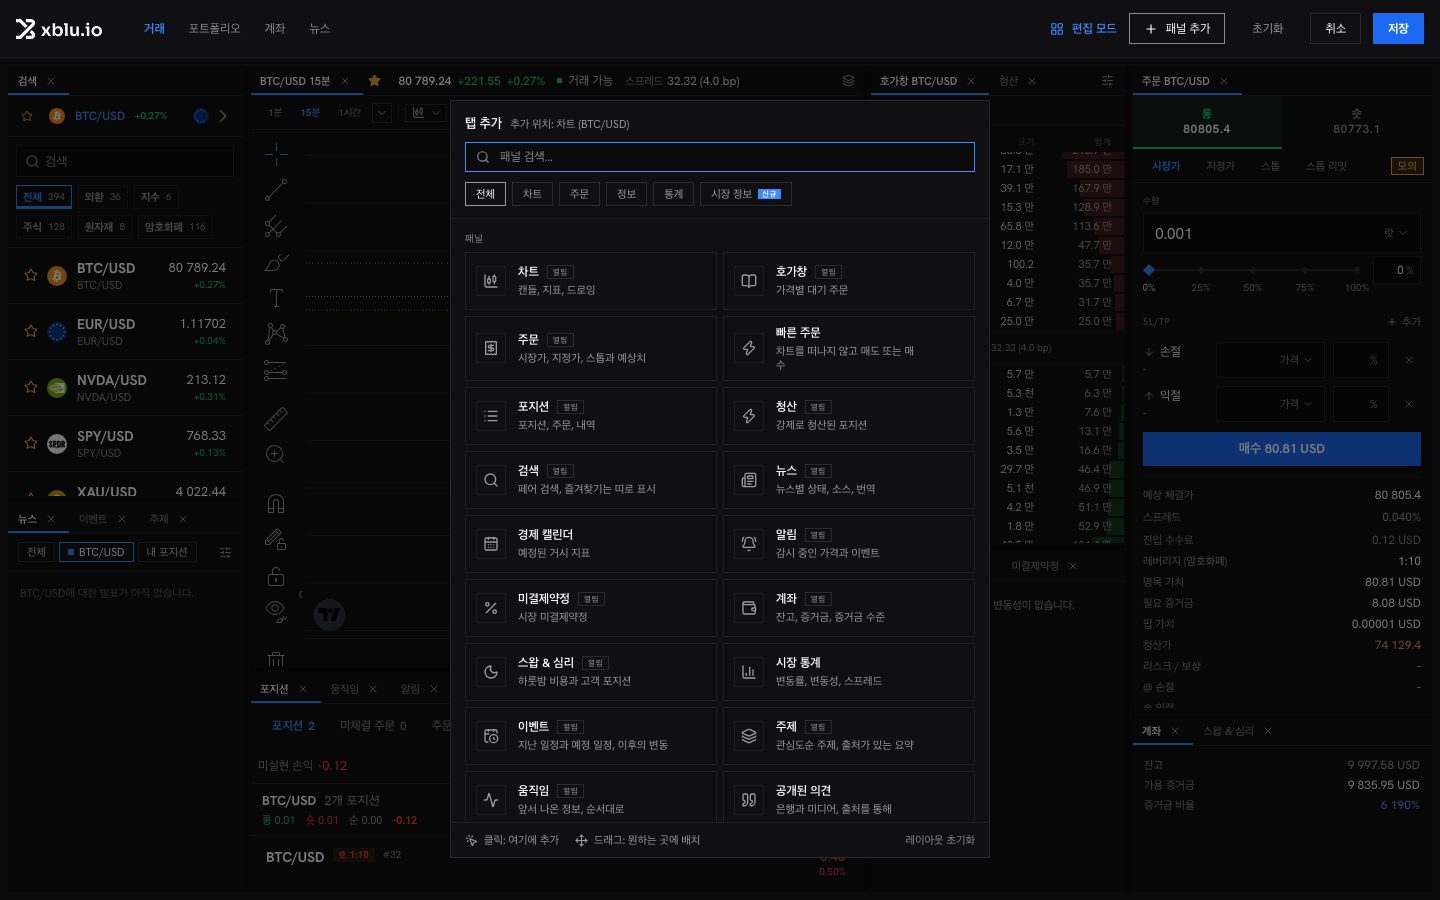Switch to 지정가 order type tab

coord(1220,166)
